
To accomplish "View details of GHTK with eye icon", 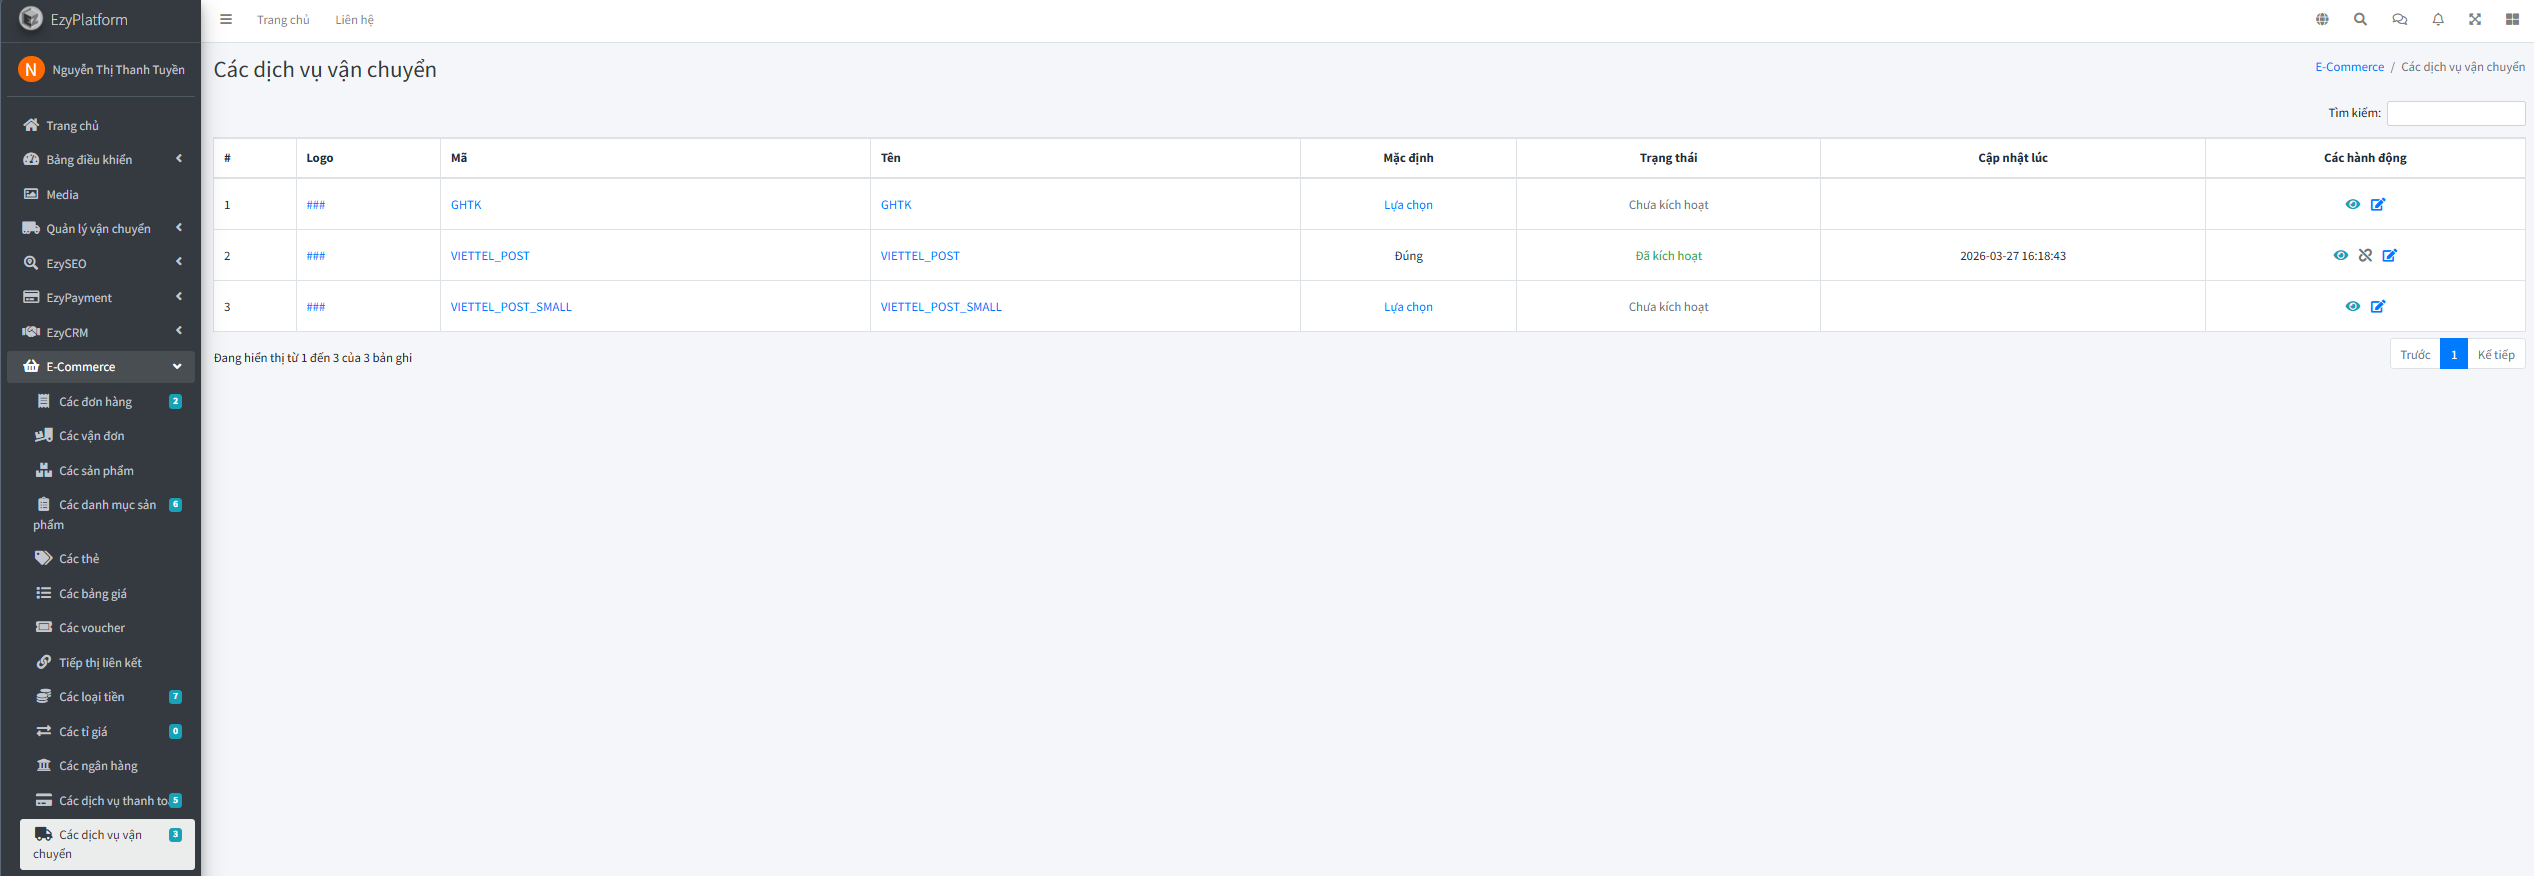I will pyautogui.click(x=2352, y=204).
